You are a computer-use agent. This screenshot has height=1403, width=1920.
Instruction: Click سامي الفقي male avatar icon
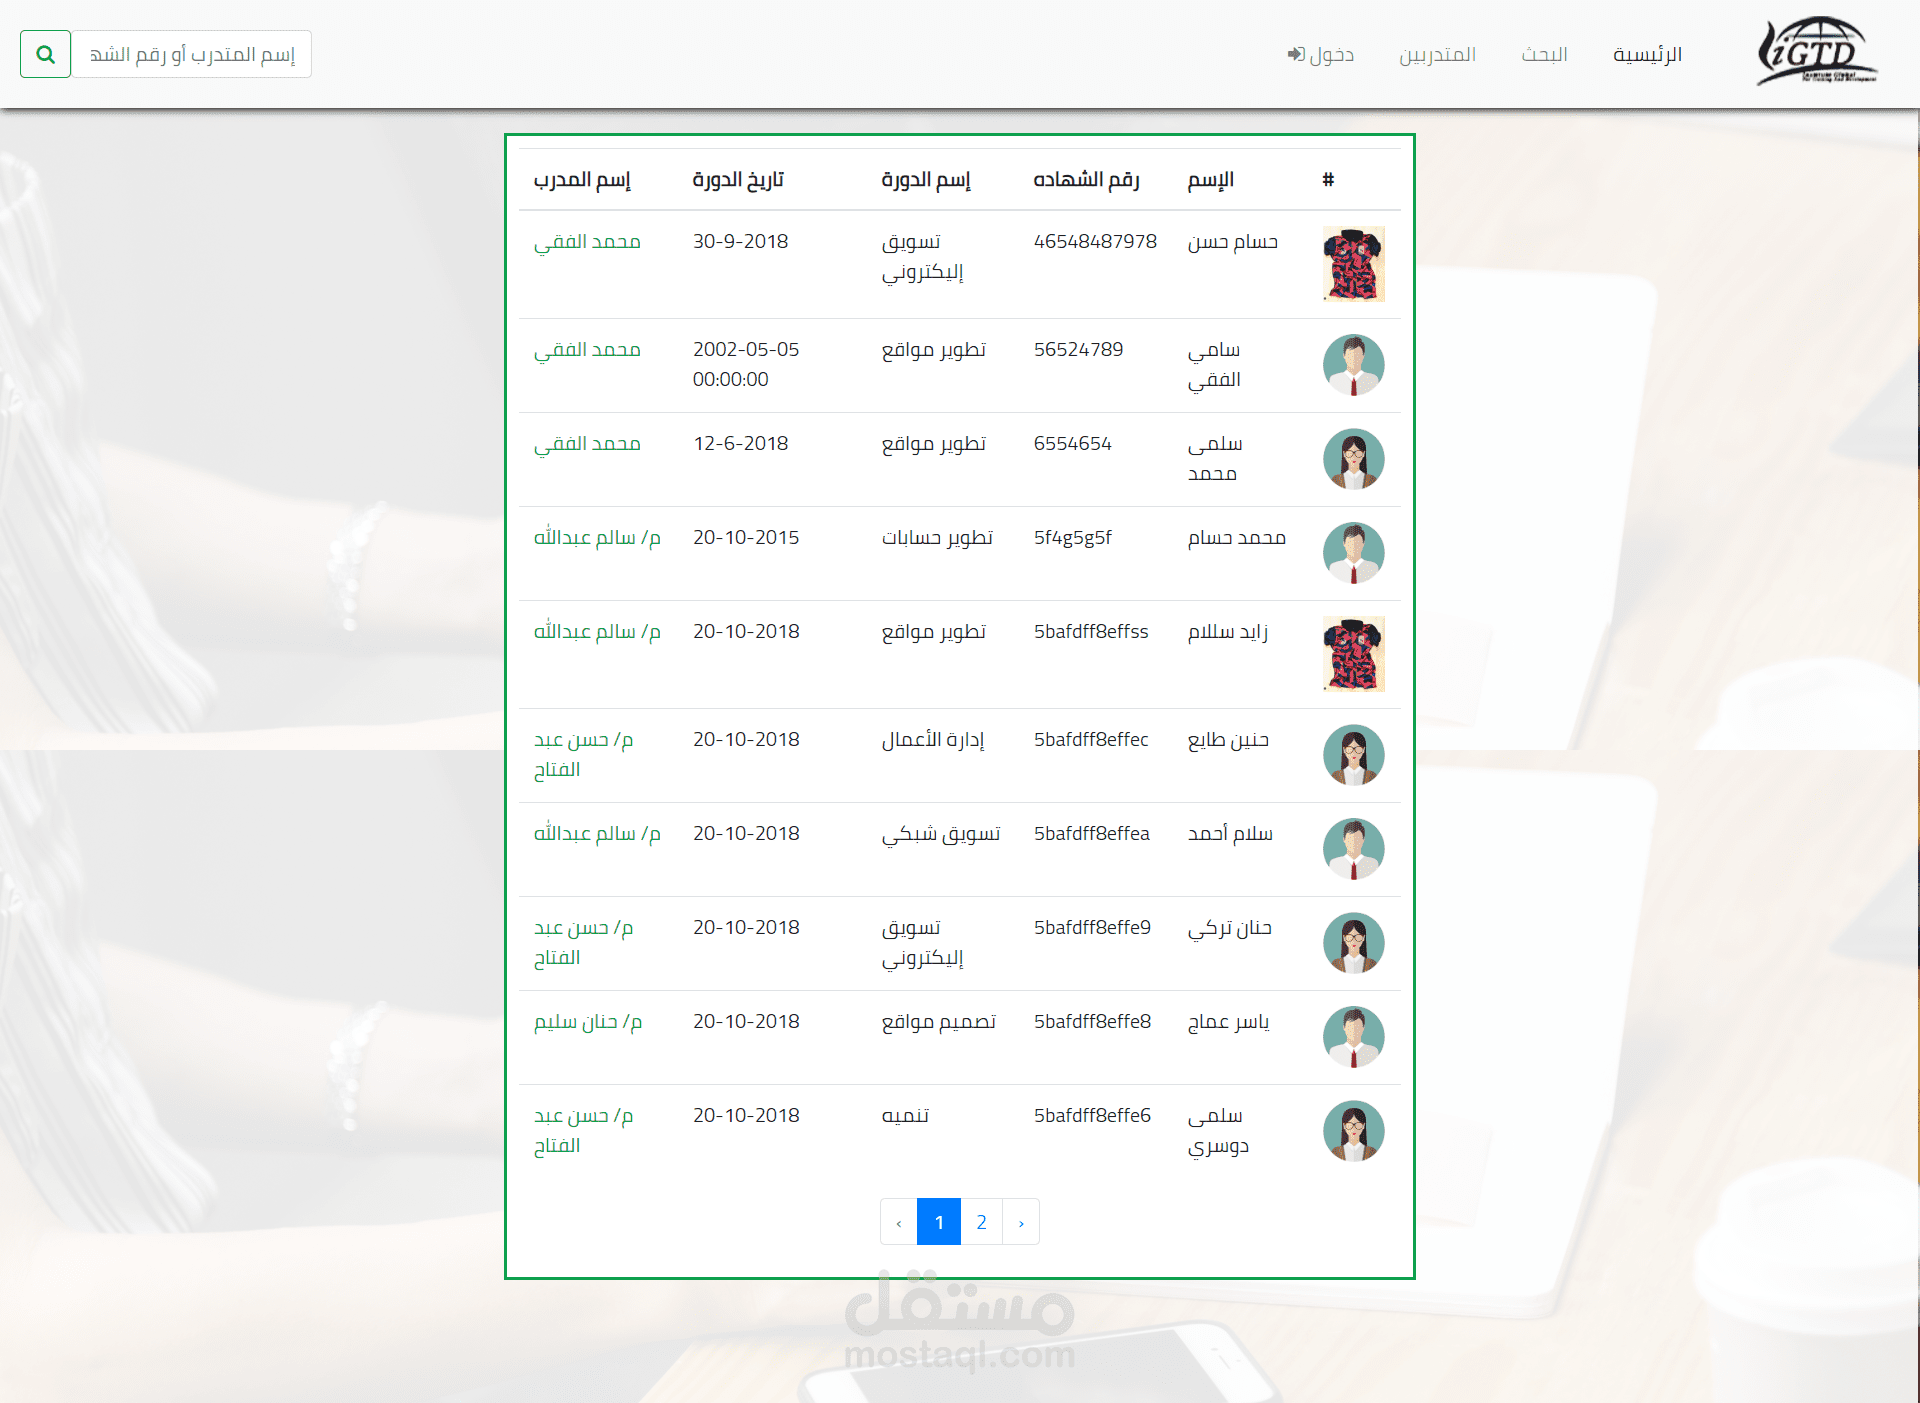(x=1353, y=365)
